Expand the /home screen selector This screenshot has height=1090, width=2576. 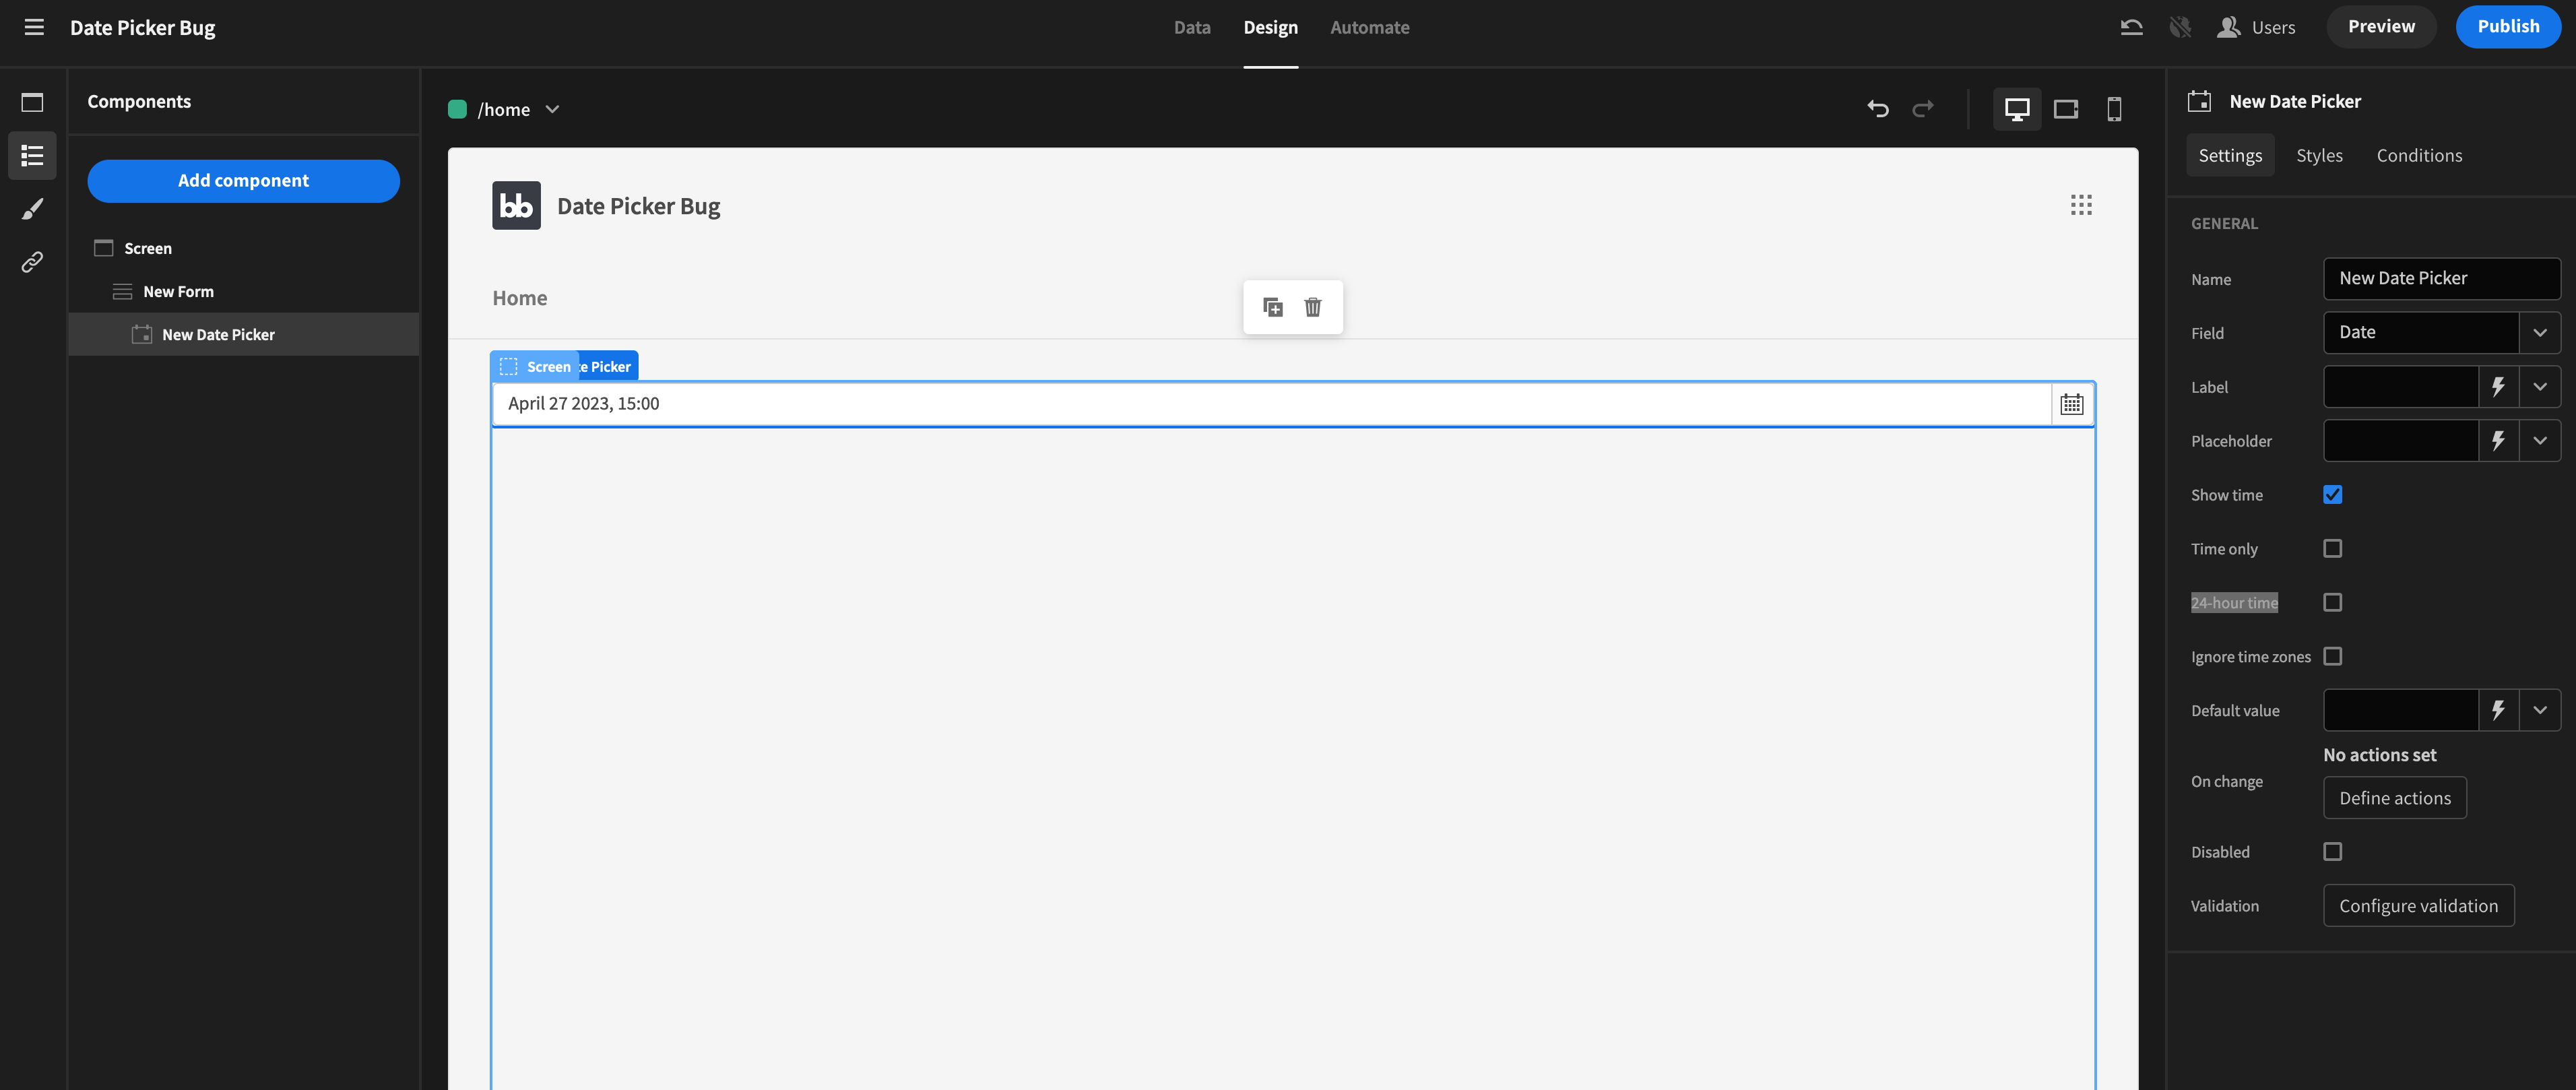point(552,109)
